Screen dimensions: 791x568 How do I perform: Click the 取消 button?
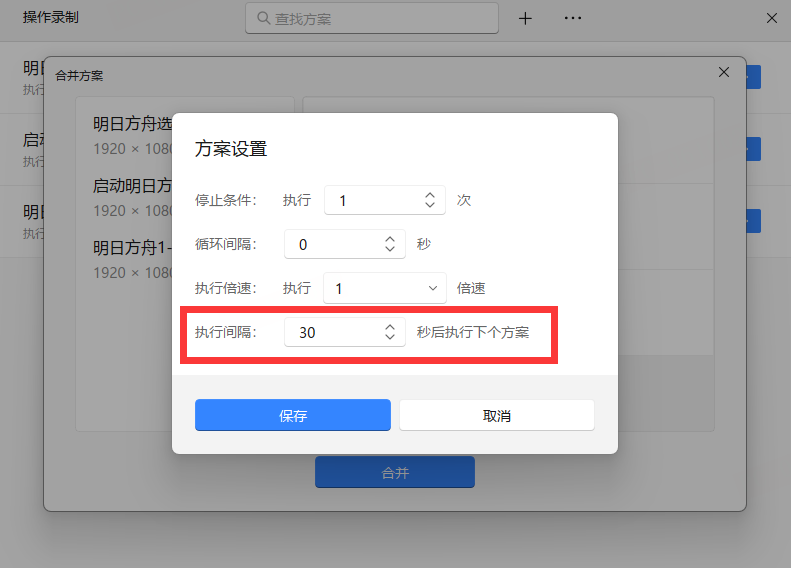point(497,415)
